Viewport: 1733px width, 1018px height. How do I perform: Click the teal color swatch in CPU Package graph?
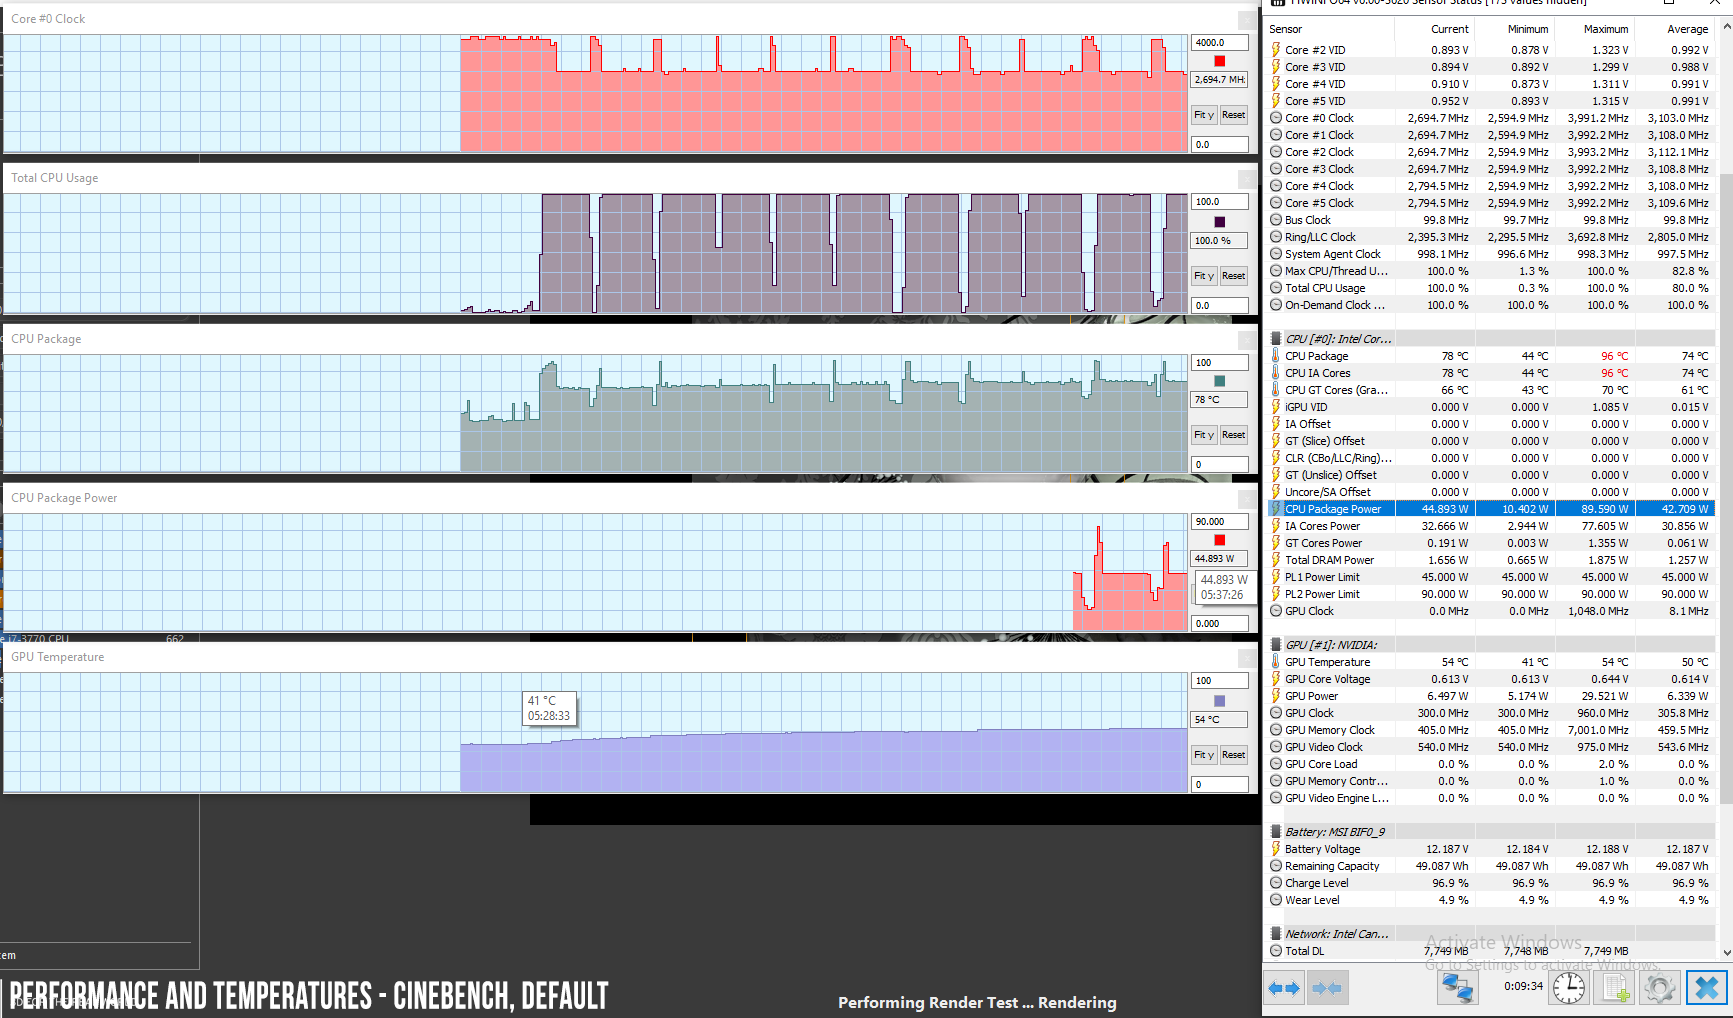(1219, 381)
